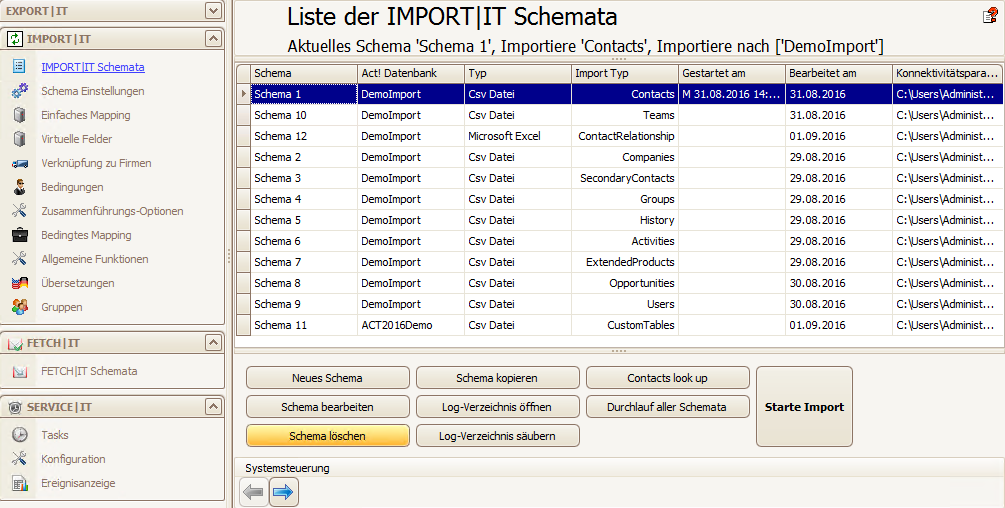Sort by the Bearbeitet am column header

(x=839, y=73)
